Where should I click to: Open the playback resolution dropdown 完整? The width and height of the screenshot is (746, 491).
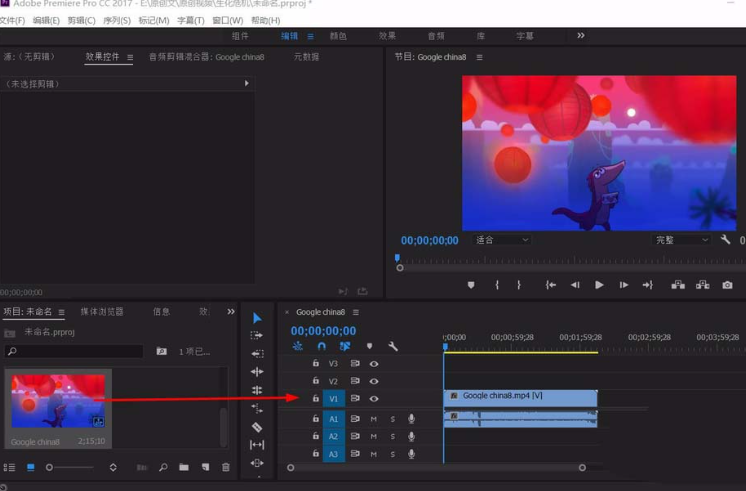tap(680, 240)
